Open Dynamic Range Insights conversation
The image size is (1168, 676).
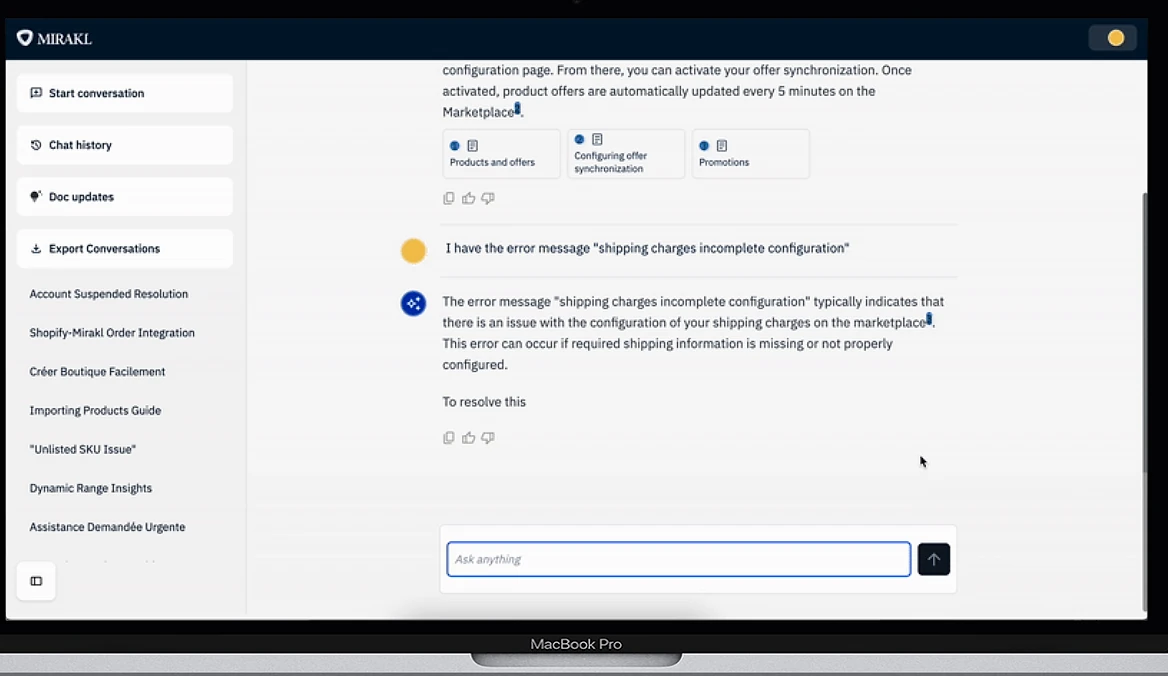[91, 488]
